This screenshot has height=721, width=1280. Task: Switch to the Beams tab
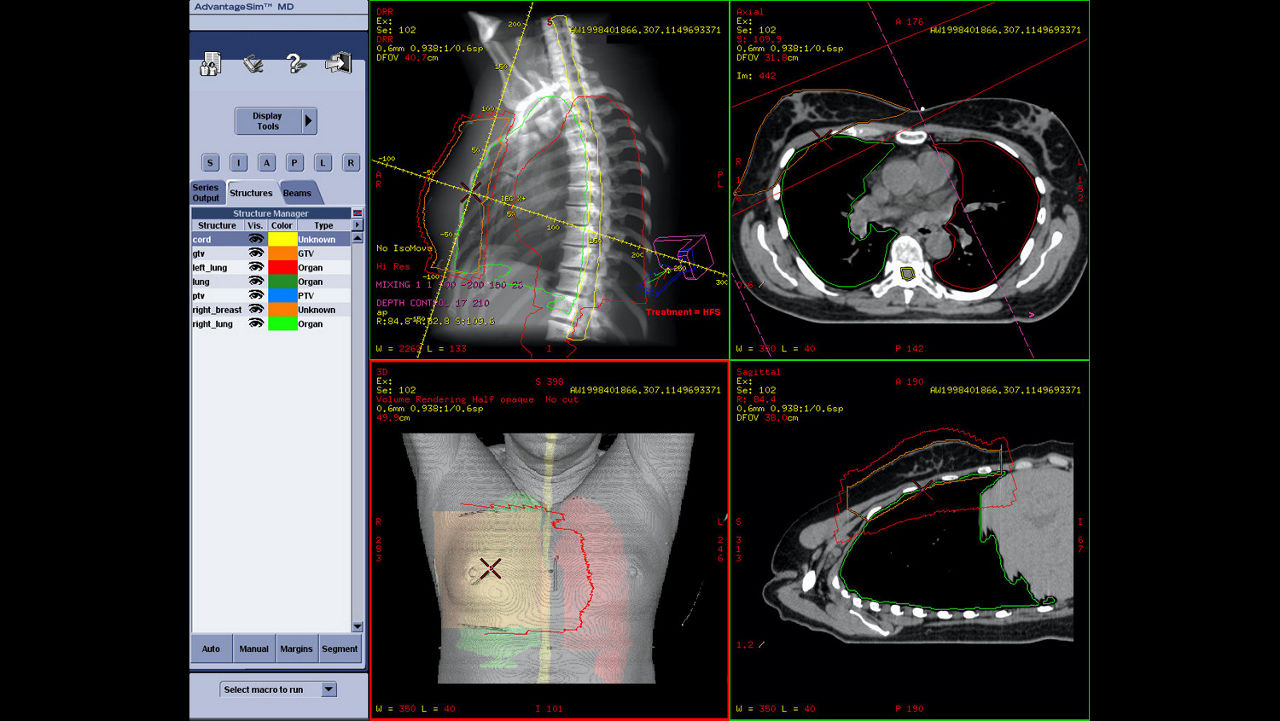tap(297, 193)
